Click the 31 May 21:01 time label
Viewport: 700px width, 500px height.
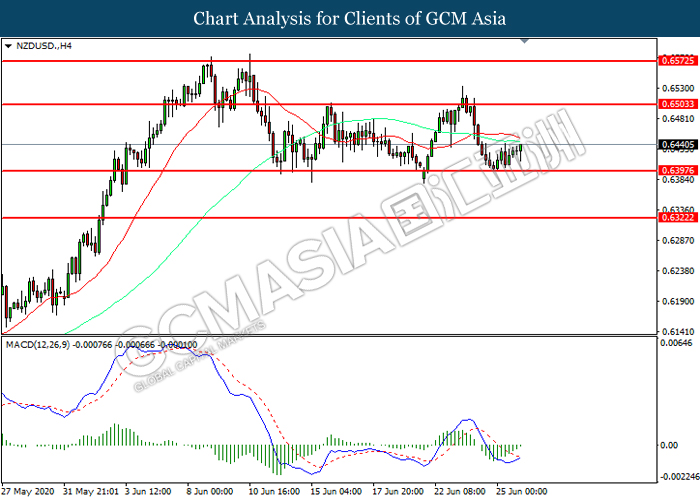point(91,492)
